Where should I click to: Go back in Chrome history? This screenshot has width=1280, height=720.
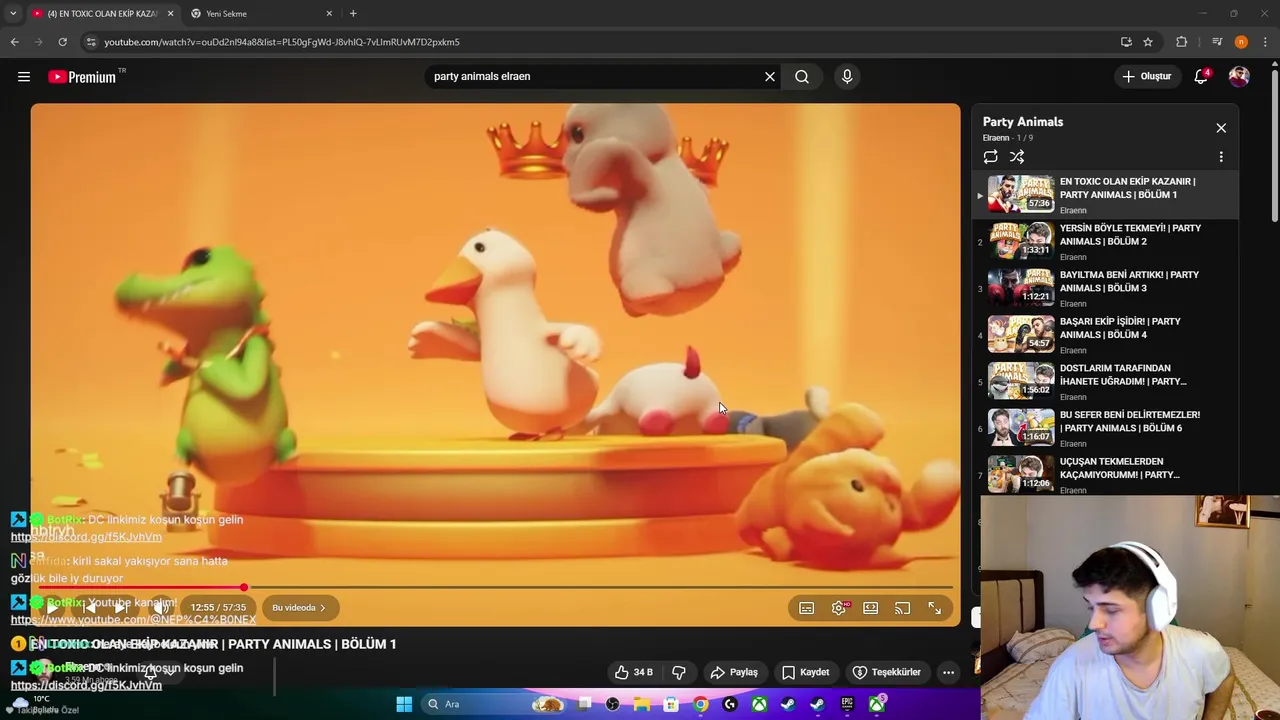point(14,42)
